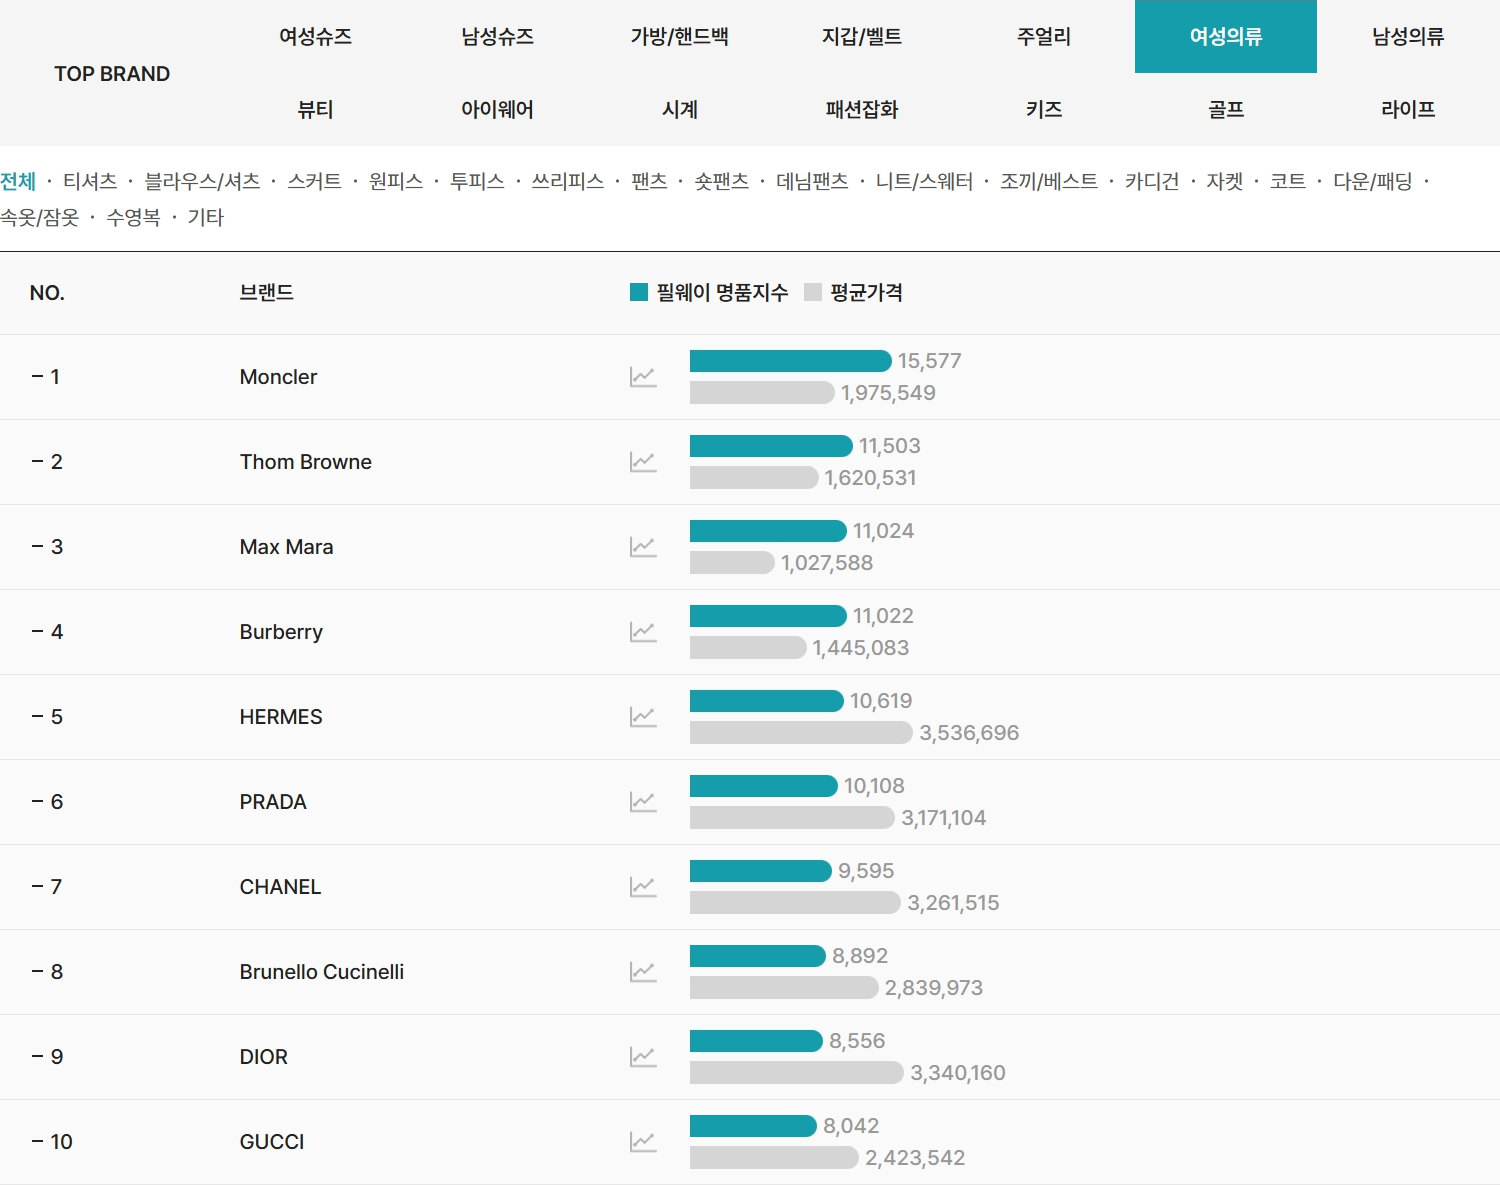
Task: Open trend chart icon for Thom Browne
Action: click(643, 462)
